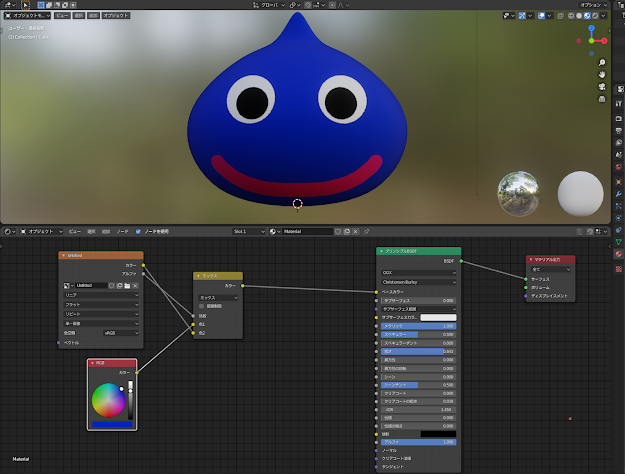Toggle the ノードを使用 checkbox
The image size is (625, 474).
pos(138,231)
